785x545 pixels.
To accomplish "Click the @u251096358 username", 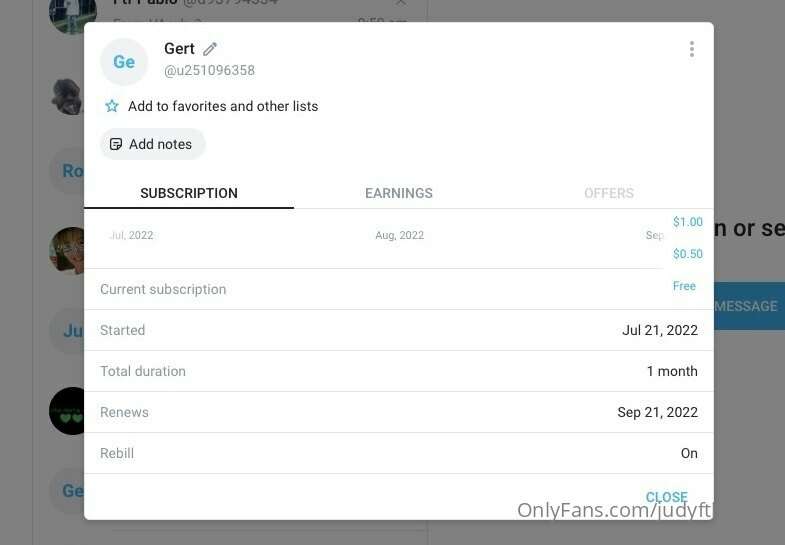I will [209, 71].
